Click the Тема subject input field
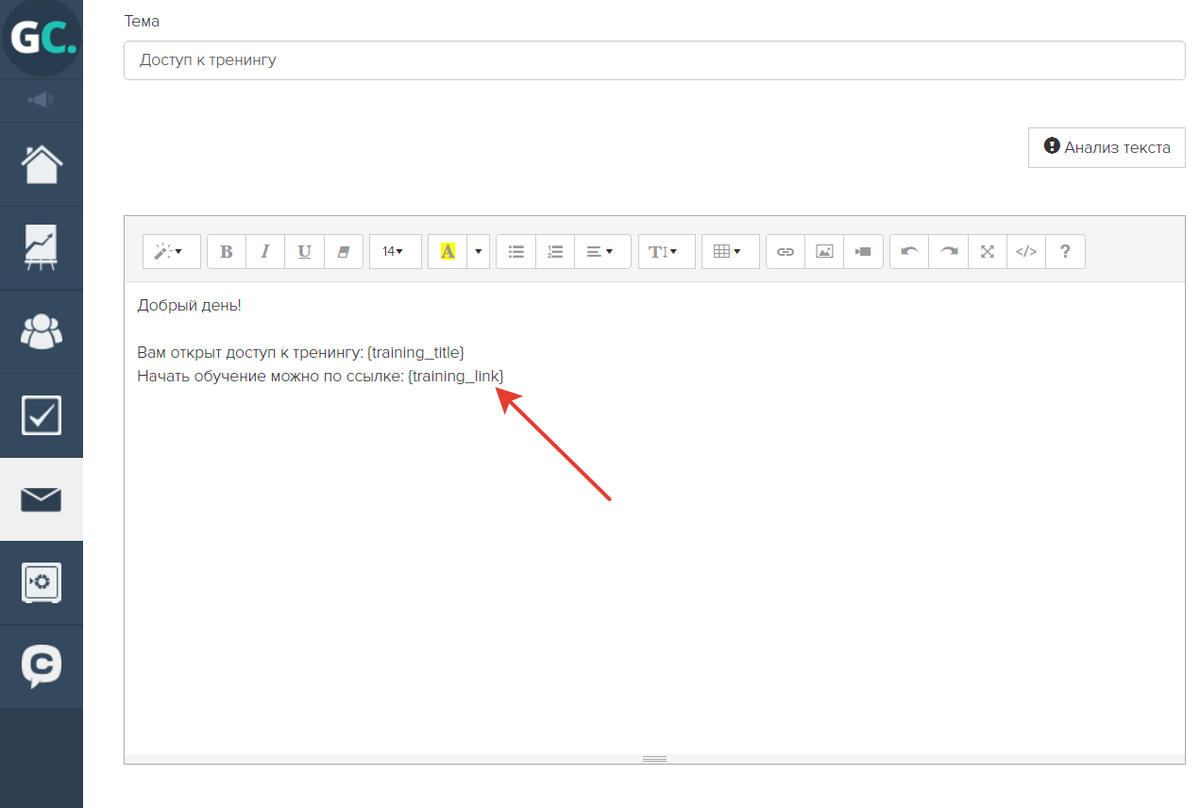The width and height of the screenshot is (1200, 808). pos(655,60)
